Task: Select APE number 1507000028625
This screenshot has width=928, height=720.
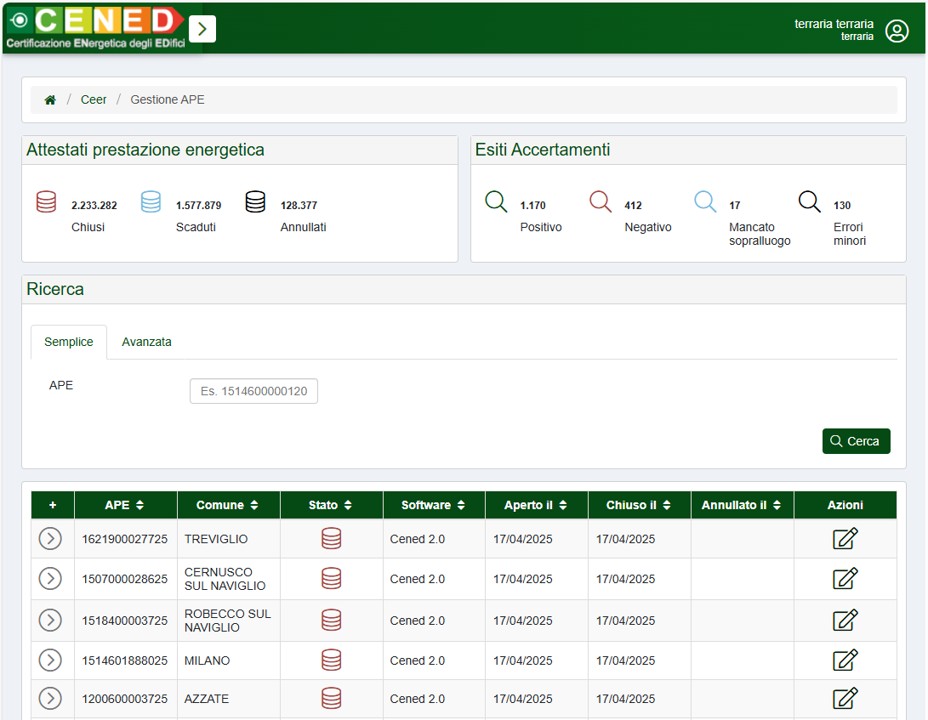Action: point(125,579)
